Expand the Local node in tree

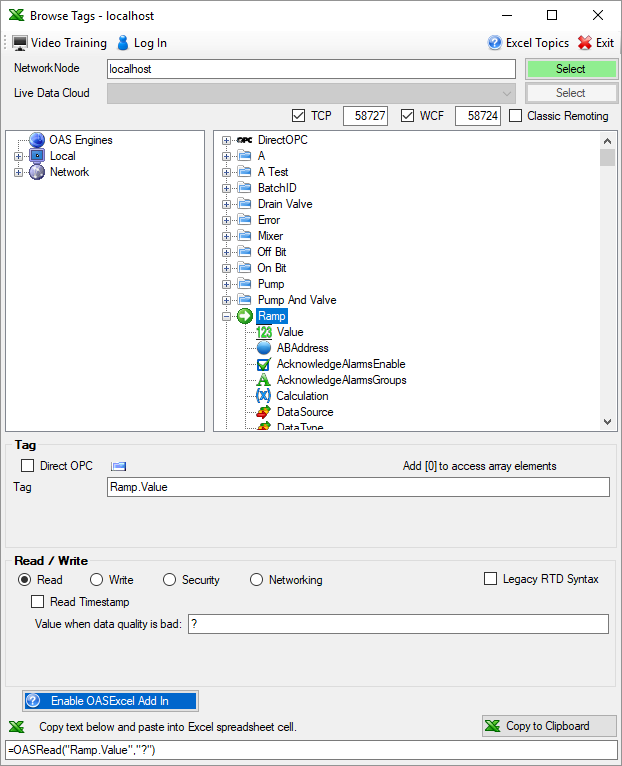[18, 156]
